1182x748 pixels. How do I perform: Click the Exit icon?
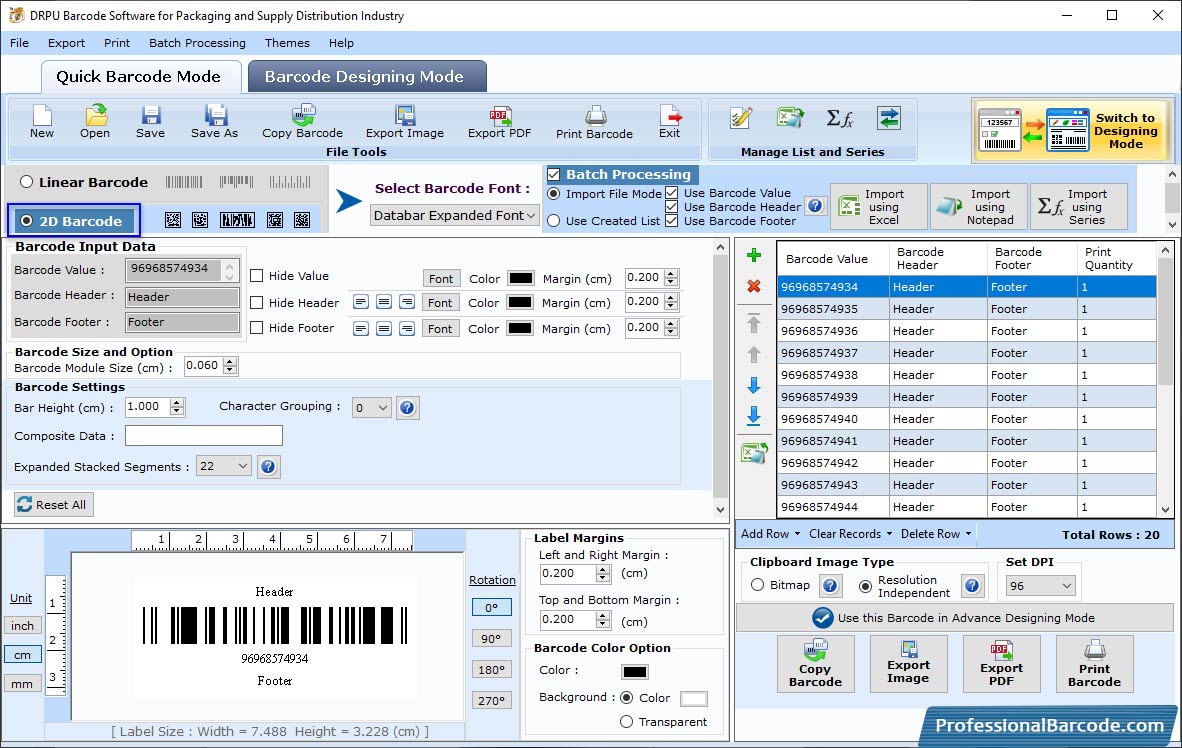[669, 121]
